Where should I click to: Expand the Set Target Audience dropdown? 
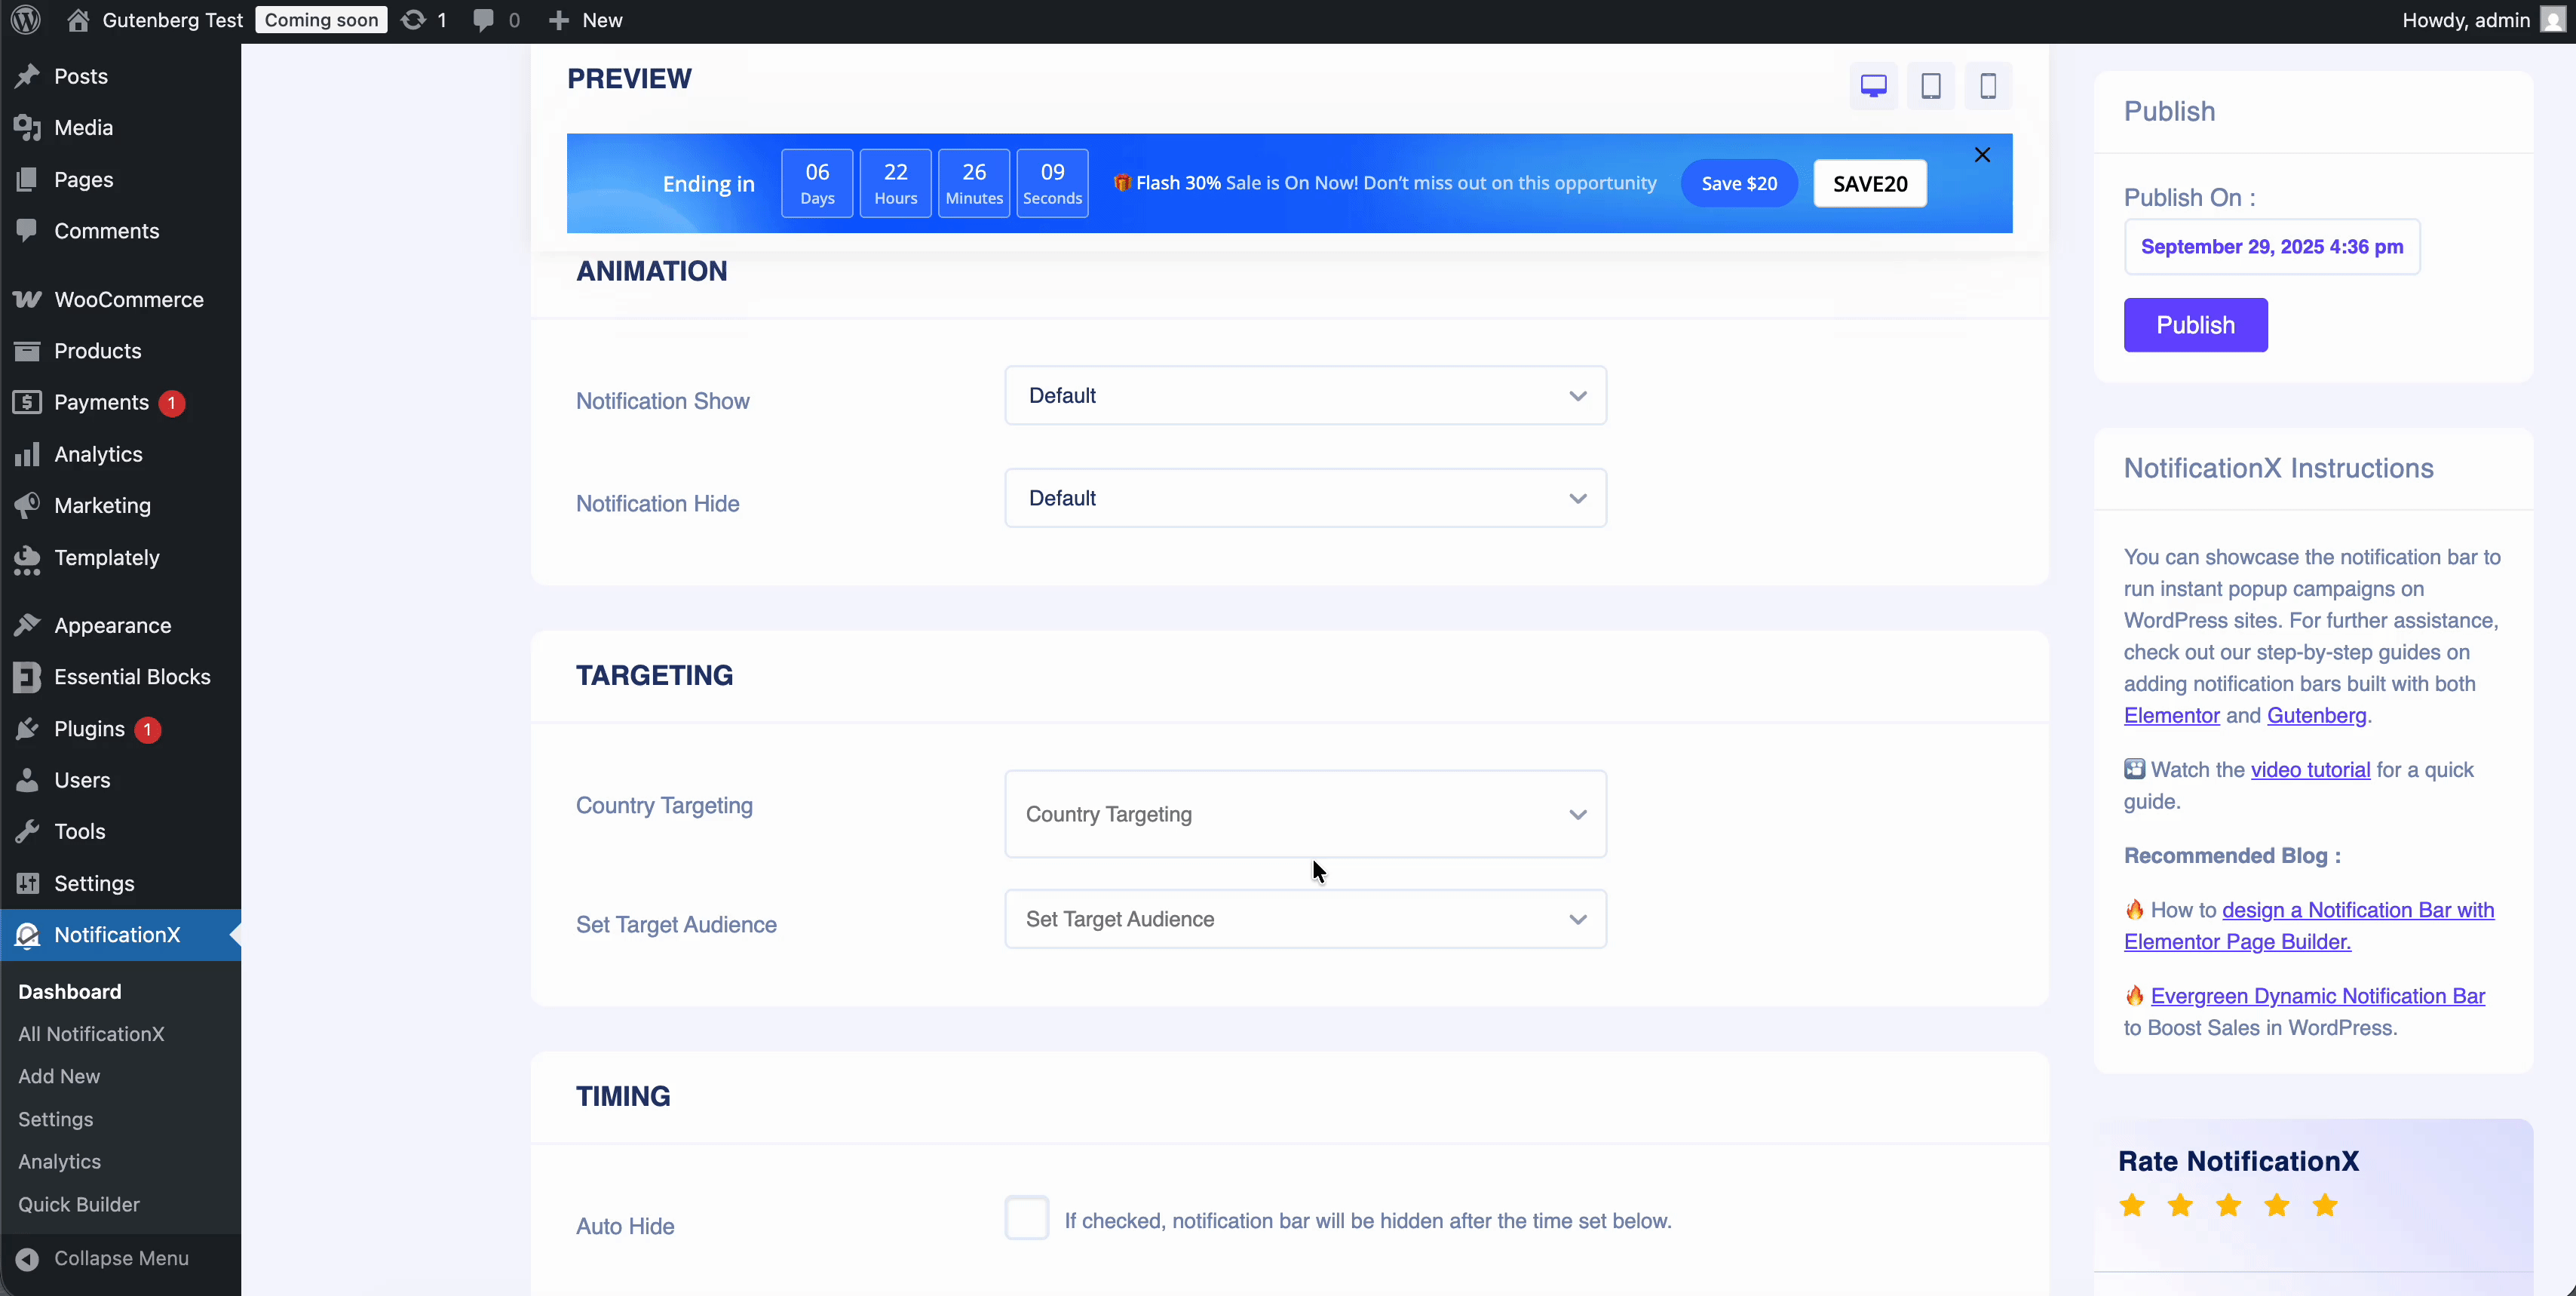pyautogui.click(x=1304, y=919)
